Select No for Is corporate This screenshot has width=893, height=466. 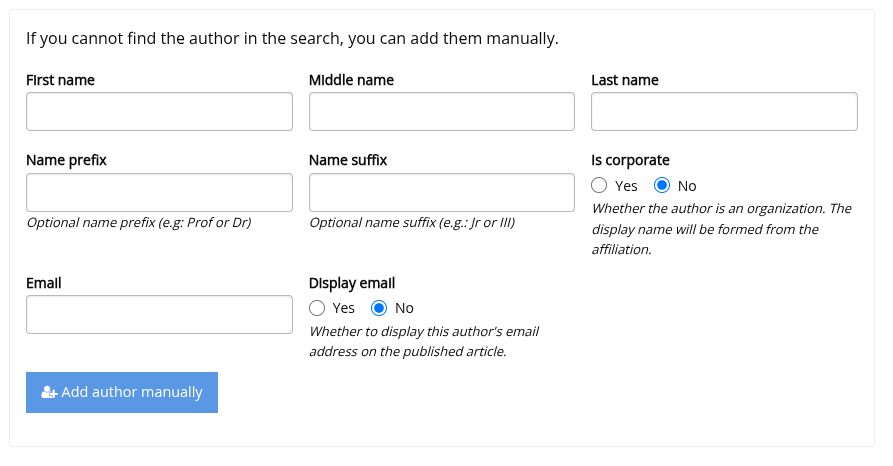(x=661, y=185)
